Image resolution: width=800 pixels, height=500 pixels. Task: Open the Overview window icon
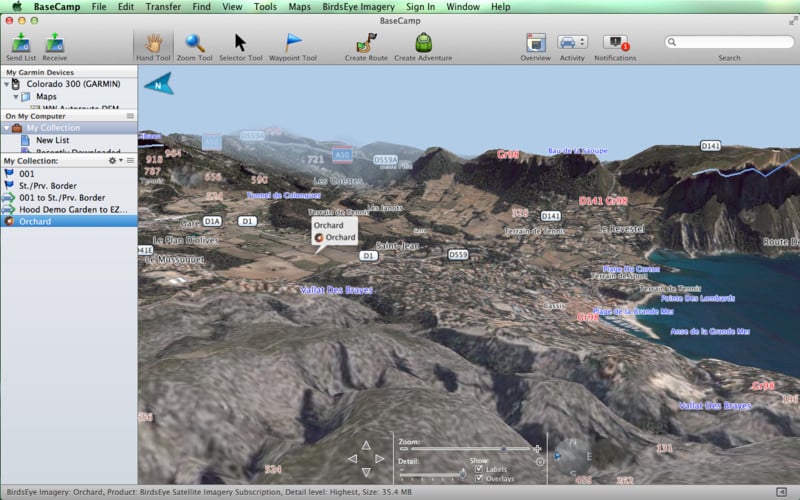(x=536, y=43)
